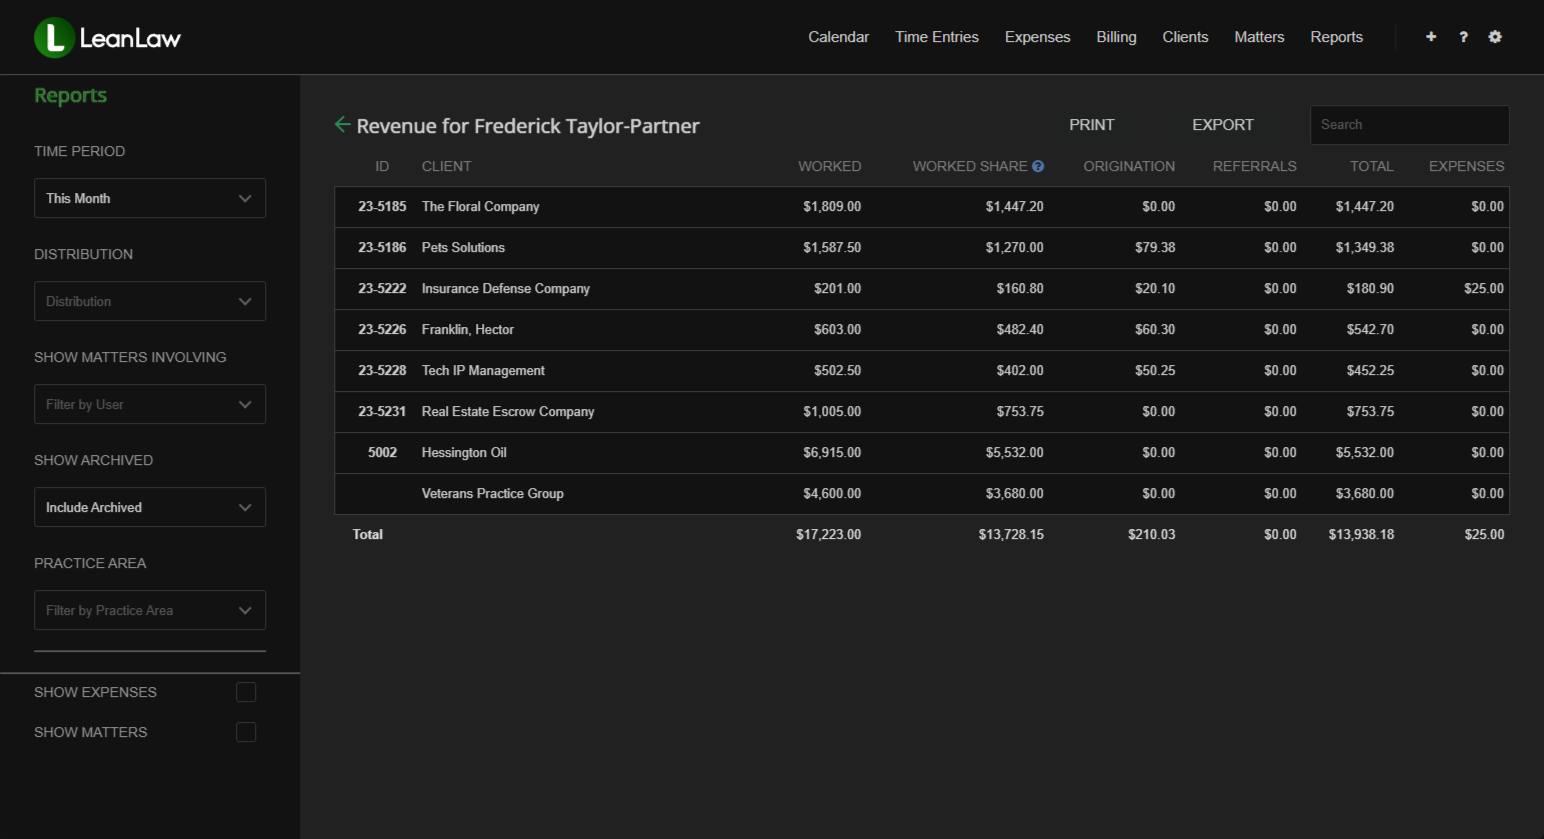Select The Floral Company client row
Image resolution: width=1544 pixels, height=839 pixels.
pos(921,207)
